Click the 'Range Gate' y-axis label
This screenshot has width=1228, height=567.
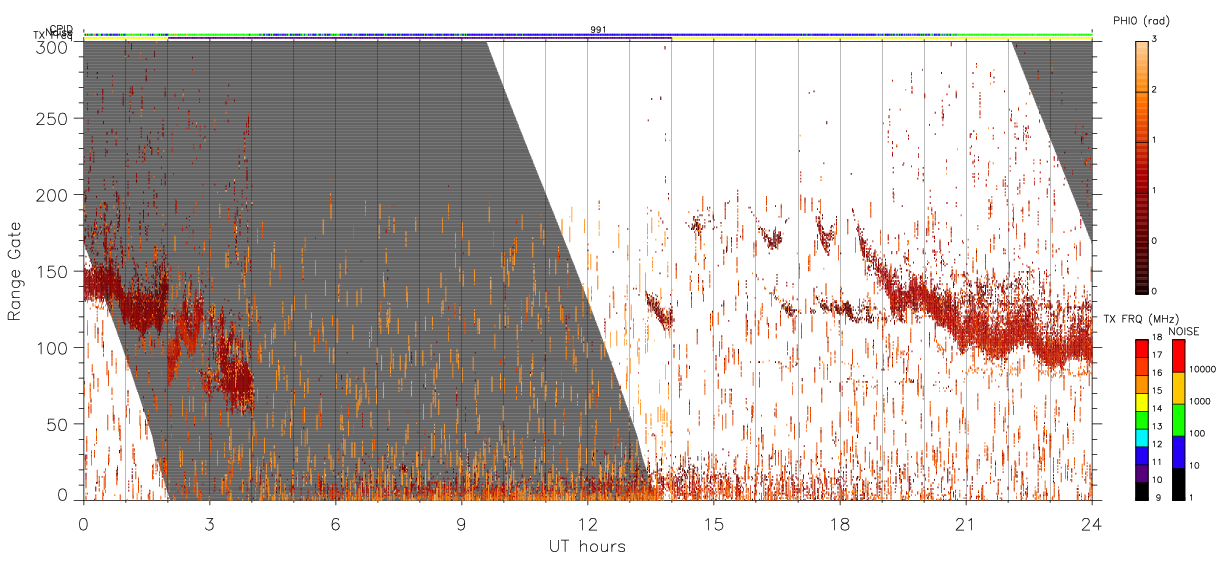click(15, 270)
